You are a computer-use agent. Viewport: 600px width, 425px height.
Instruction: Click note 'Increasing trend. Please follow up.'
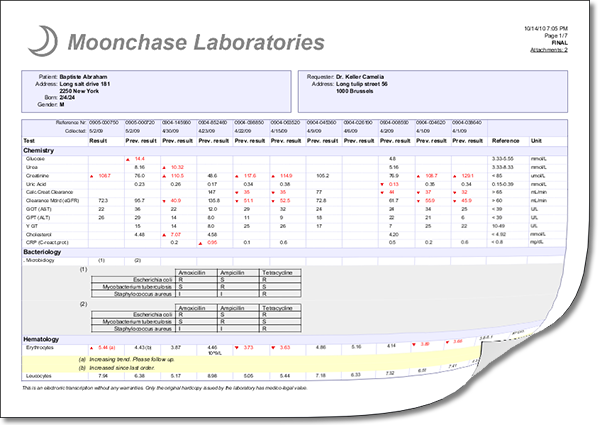pyautogui.click(x=132, y=360)
